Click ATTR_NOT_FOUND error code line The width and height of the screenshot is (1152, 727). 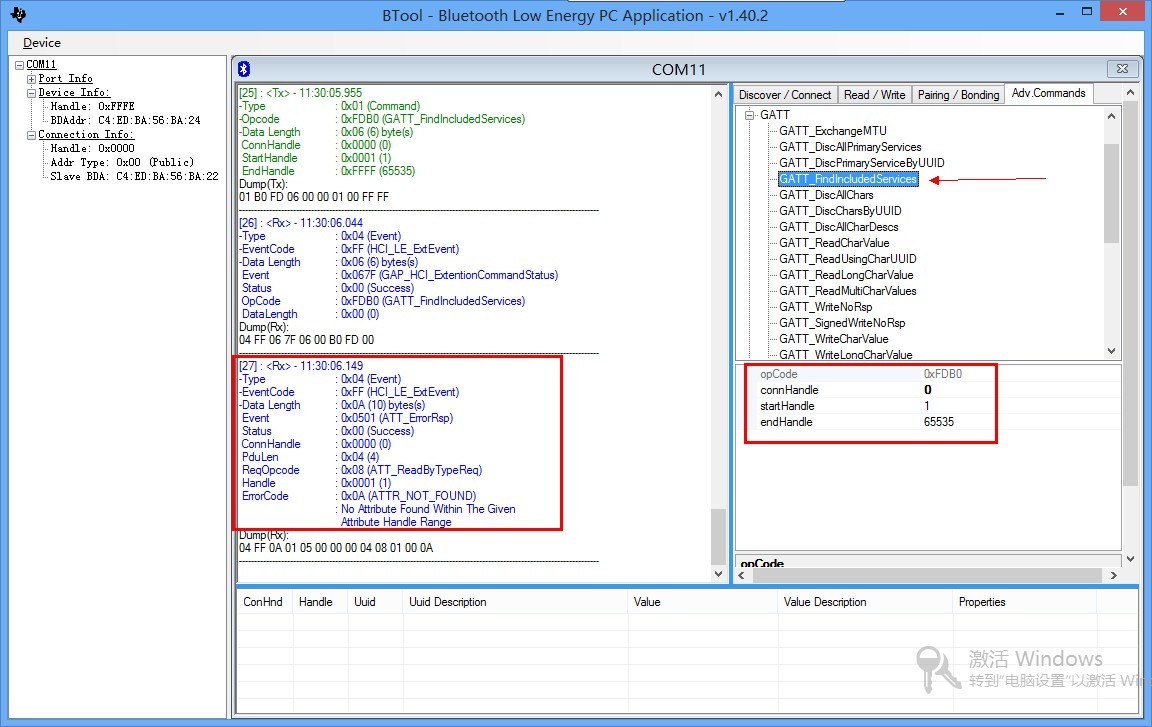[x=359, y=496]
